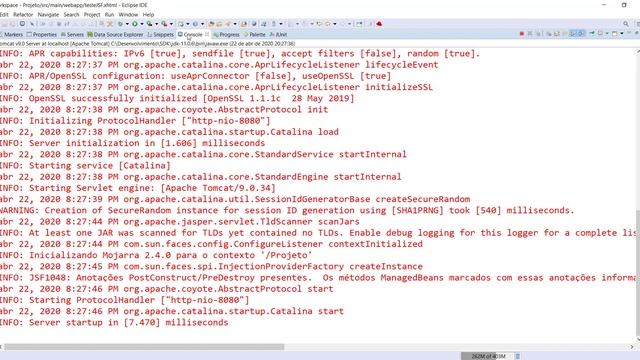This screenshot has width=640, height=360.
Task: Toggle Show Console When Standard Out Changes
Action: pyautogui.click(x=572, y=33)
